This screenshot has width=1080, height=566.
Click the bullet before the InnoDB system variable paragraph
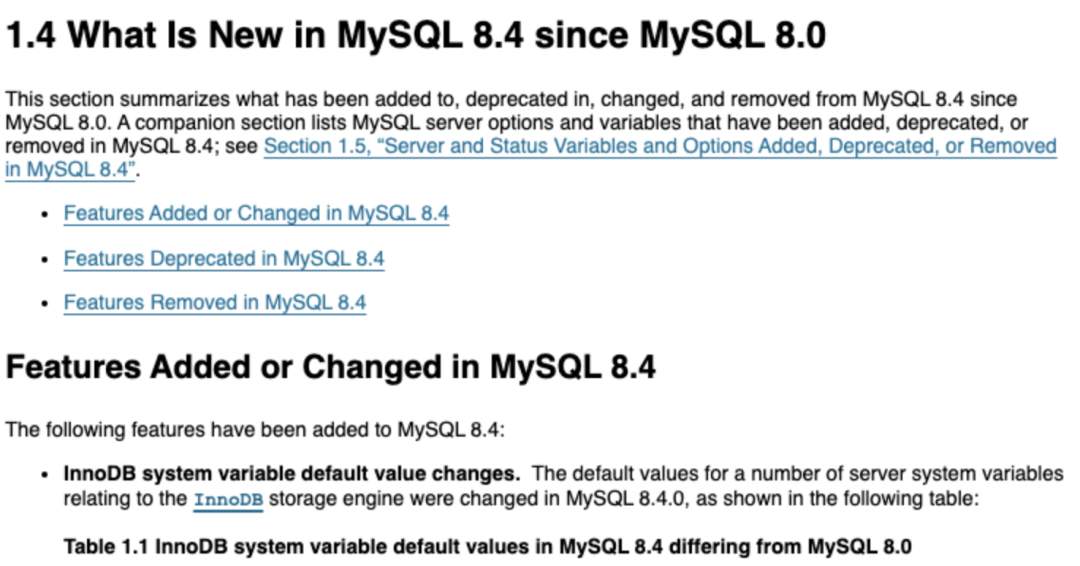pos(44,475)
